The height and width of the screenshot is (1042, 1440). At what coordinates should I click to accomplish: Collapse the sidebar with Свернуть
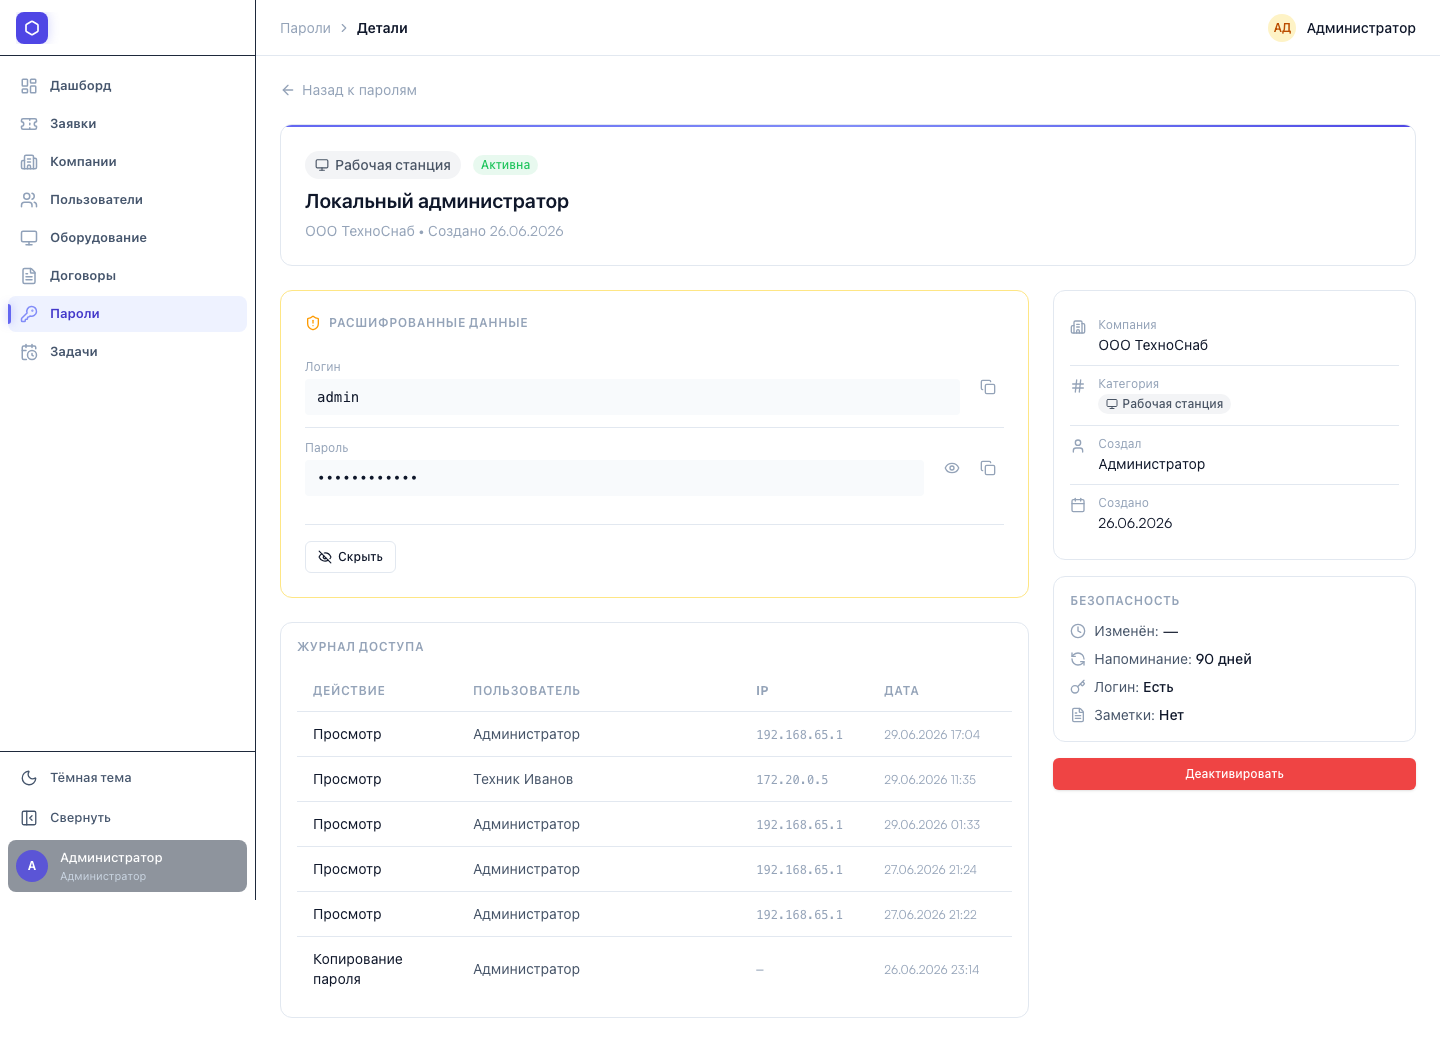127,818
